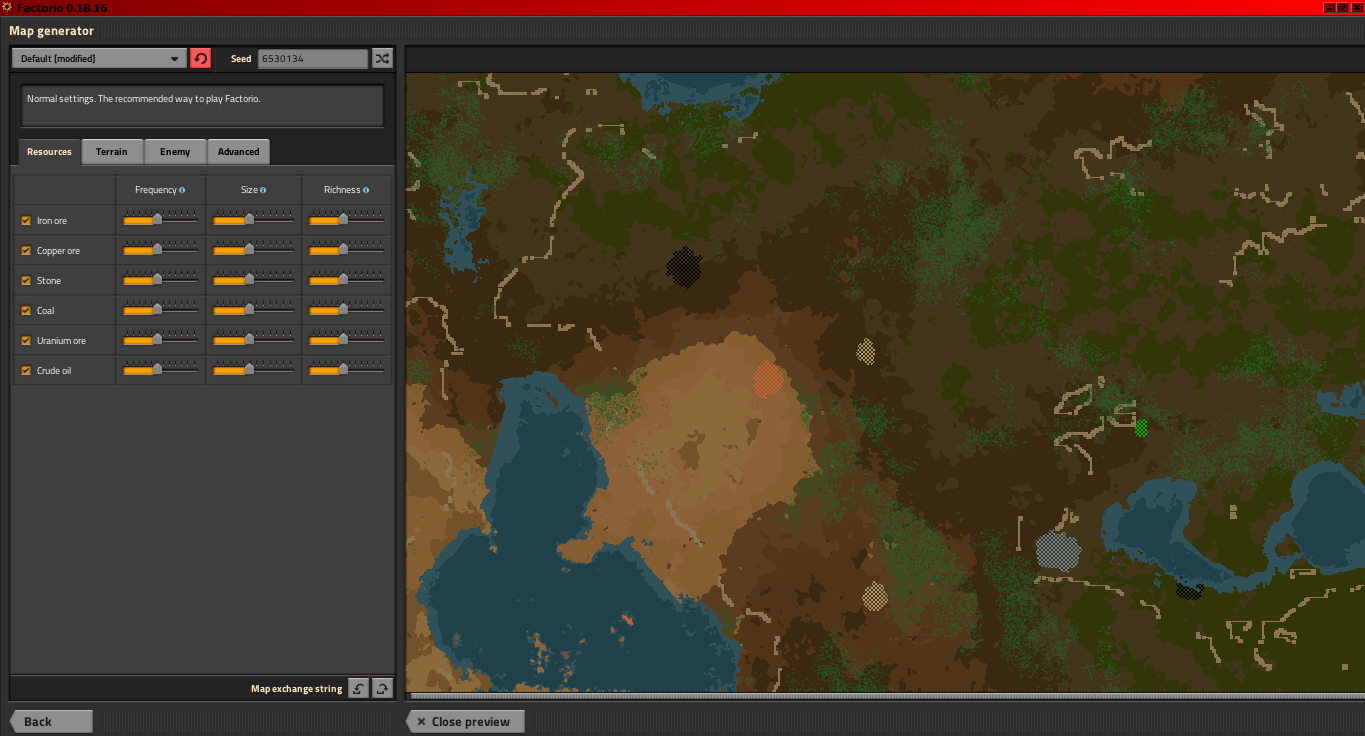Image resolution: width=1365 pixels, height=736 pixels.
Task: Click the Richness column info icon
Action: coord(366,190)
